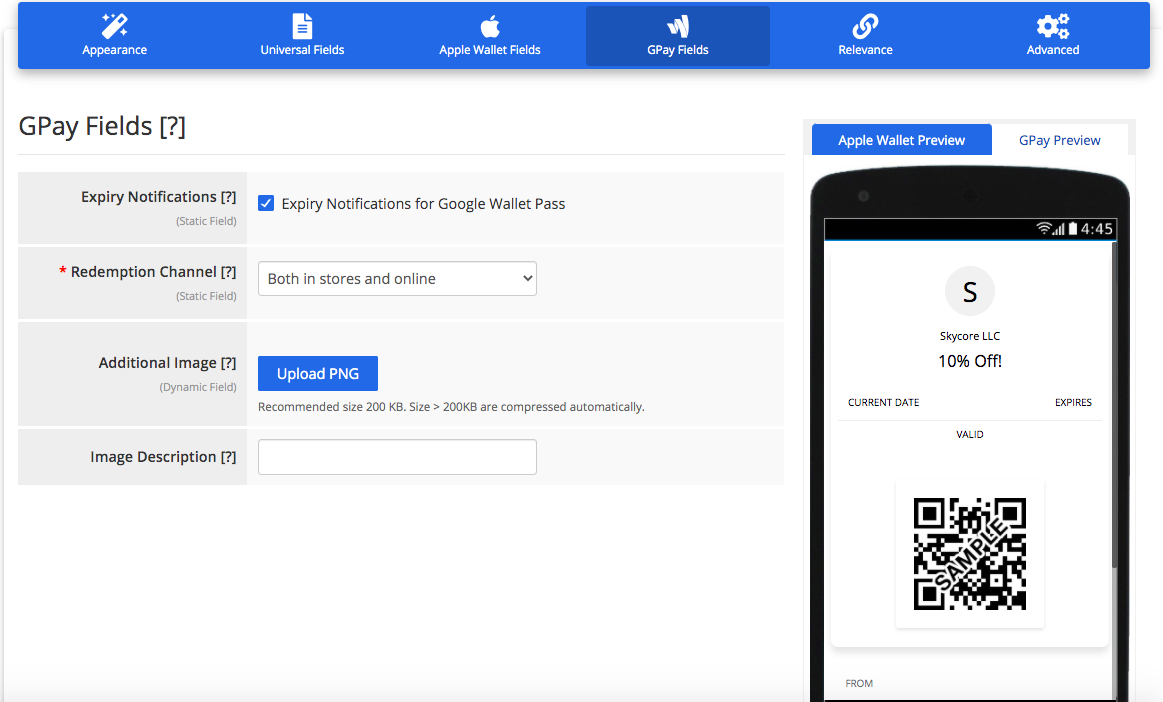
Task: Click the preview phone scrollbar
Action: [1113, 405]
